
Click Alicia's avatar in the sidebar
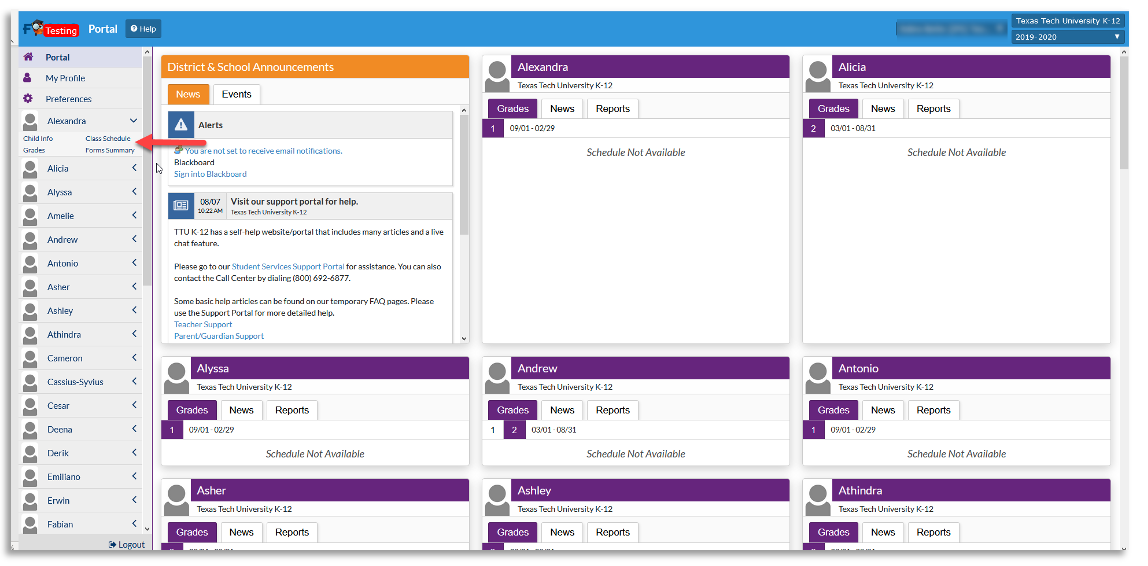coord(30,169)
